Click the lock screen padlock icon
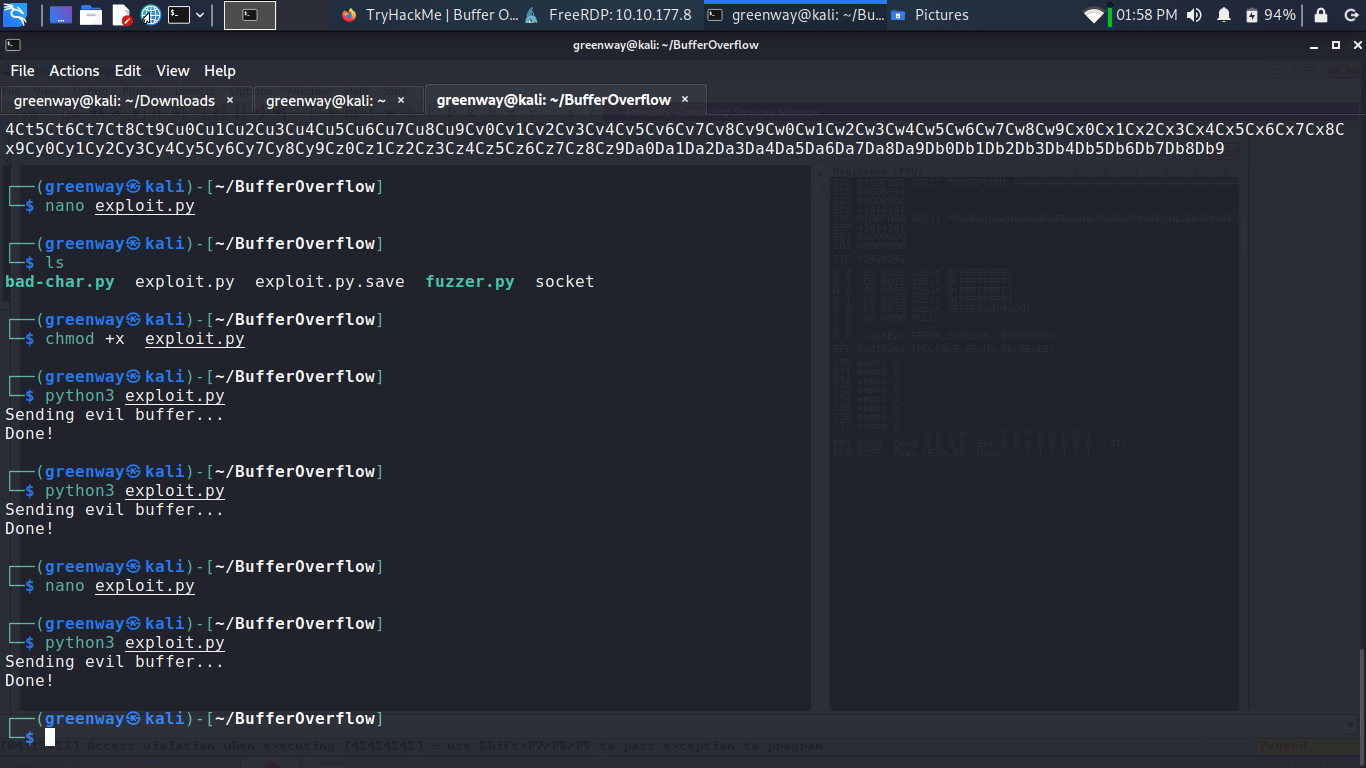The height and width of the screenshot is (768, 1366). pyautogui.click(x=1321, y=15)
